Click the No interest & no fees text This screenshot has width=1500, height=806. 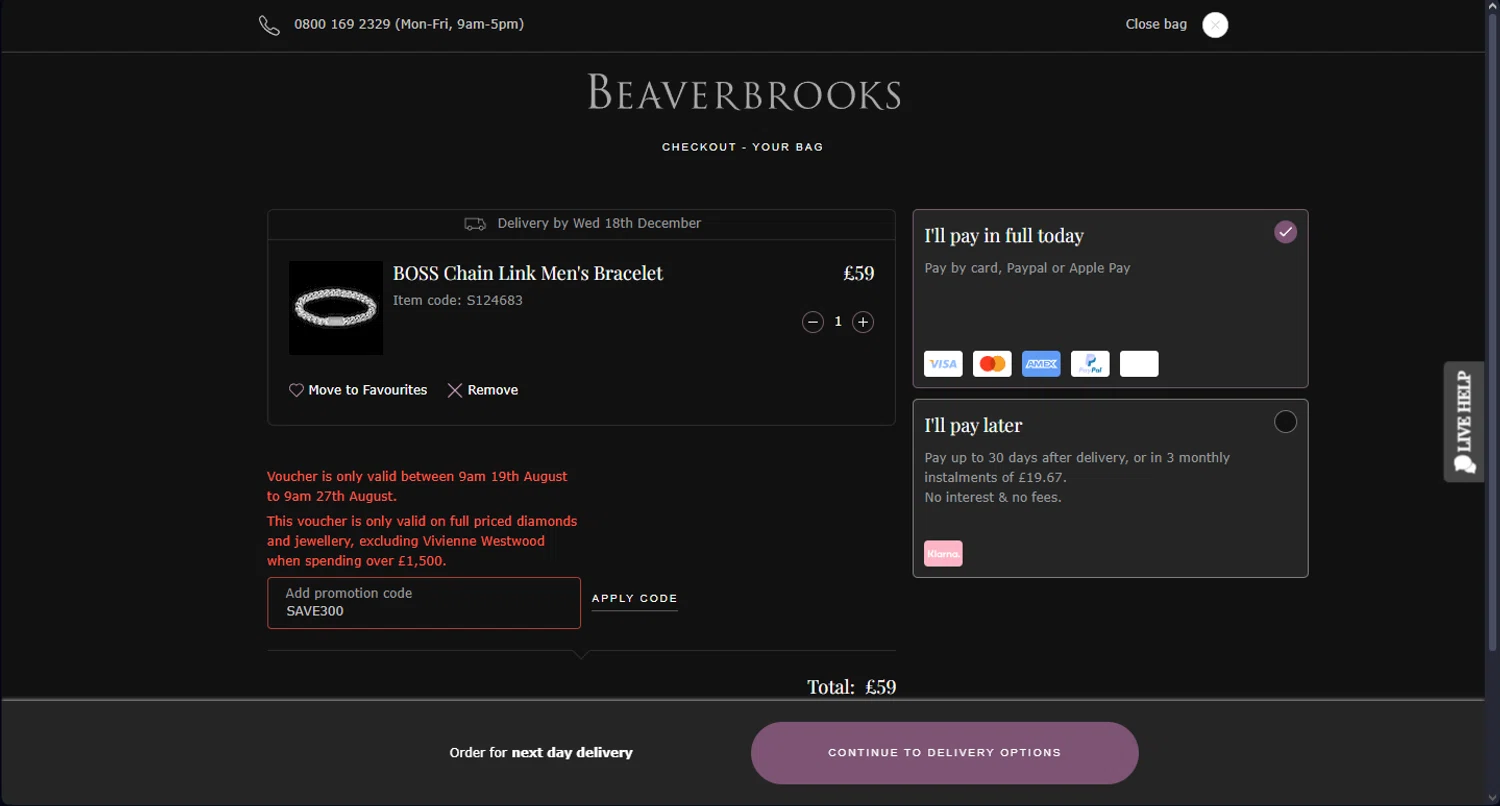coord(993,497)
